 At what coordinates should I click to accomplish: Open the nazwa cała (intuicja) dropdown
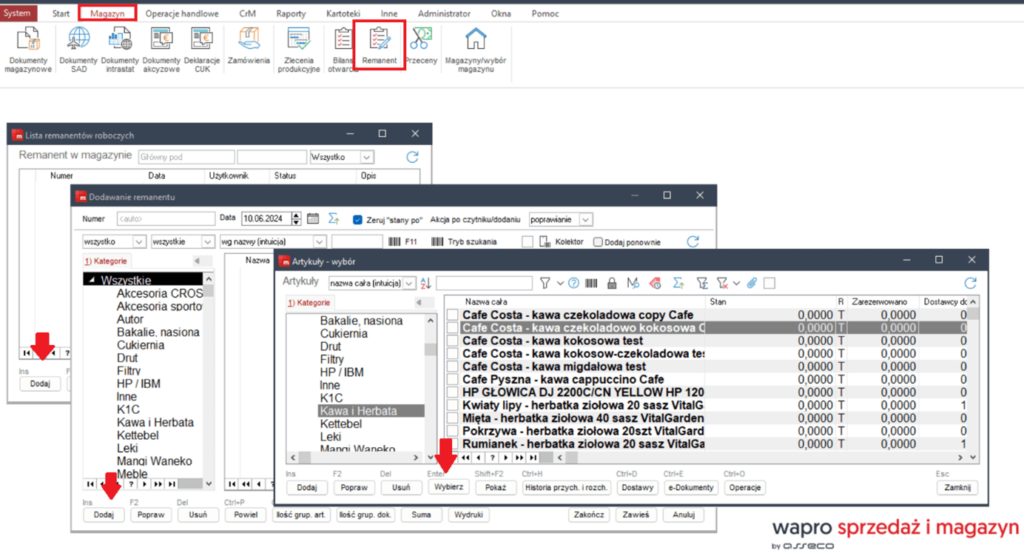[410, 283]
